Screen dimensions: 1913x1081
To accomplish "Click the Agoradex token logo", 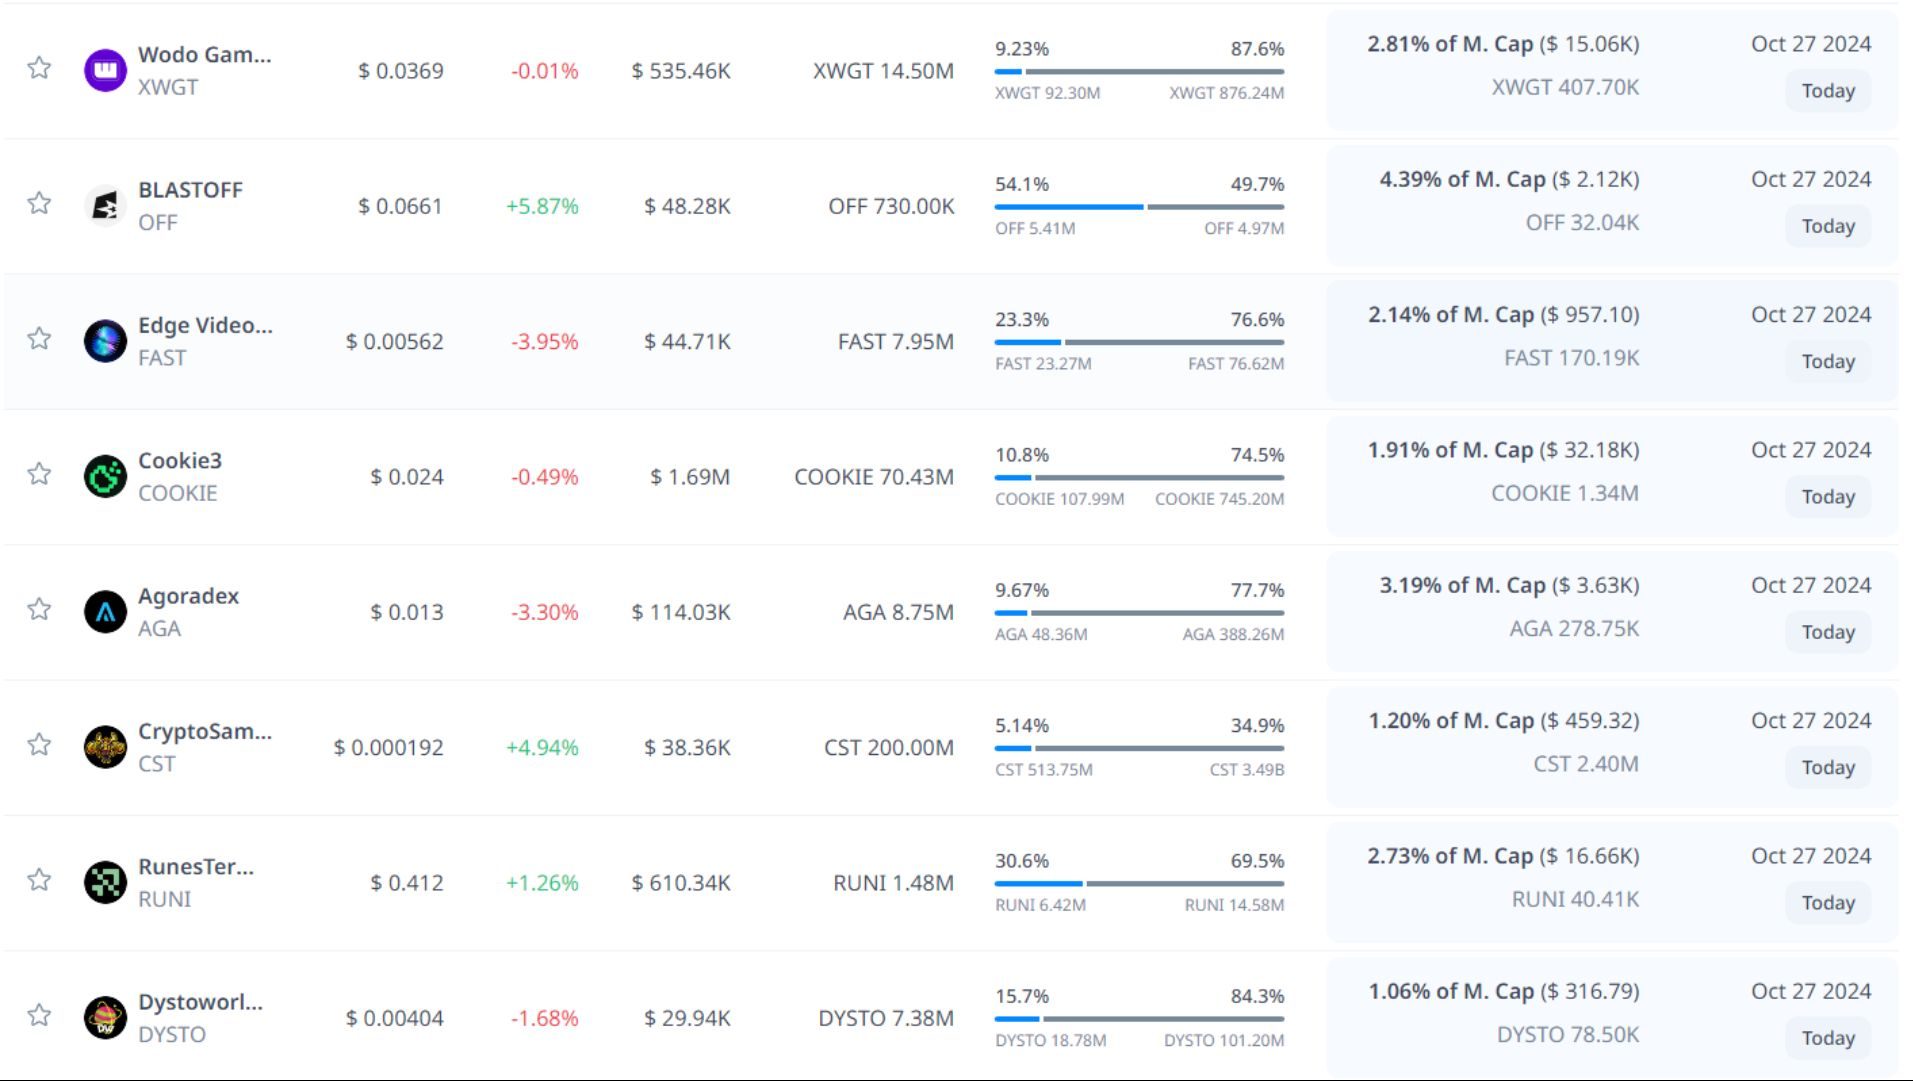I will coord(105,612).
